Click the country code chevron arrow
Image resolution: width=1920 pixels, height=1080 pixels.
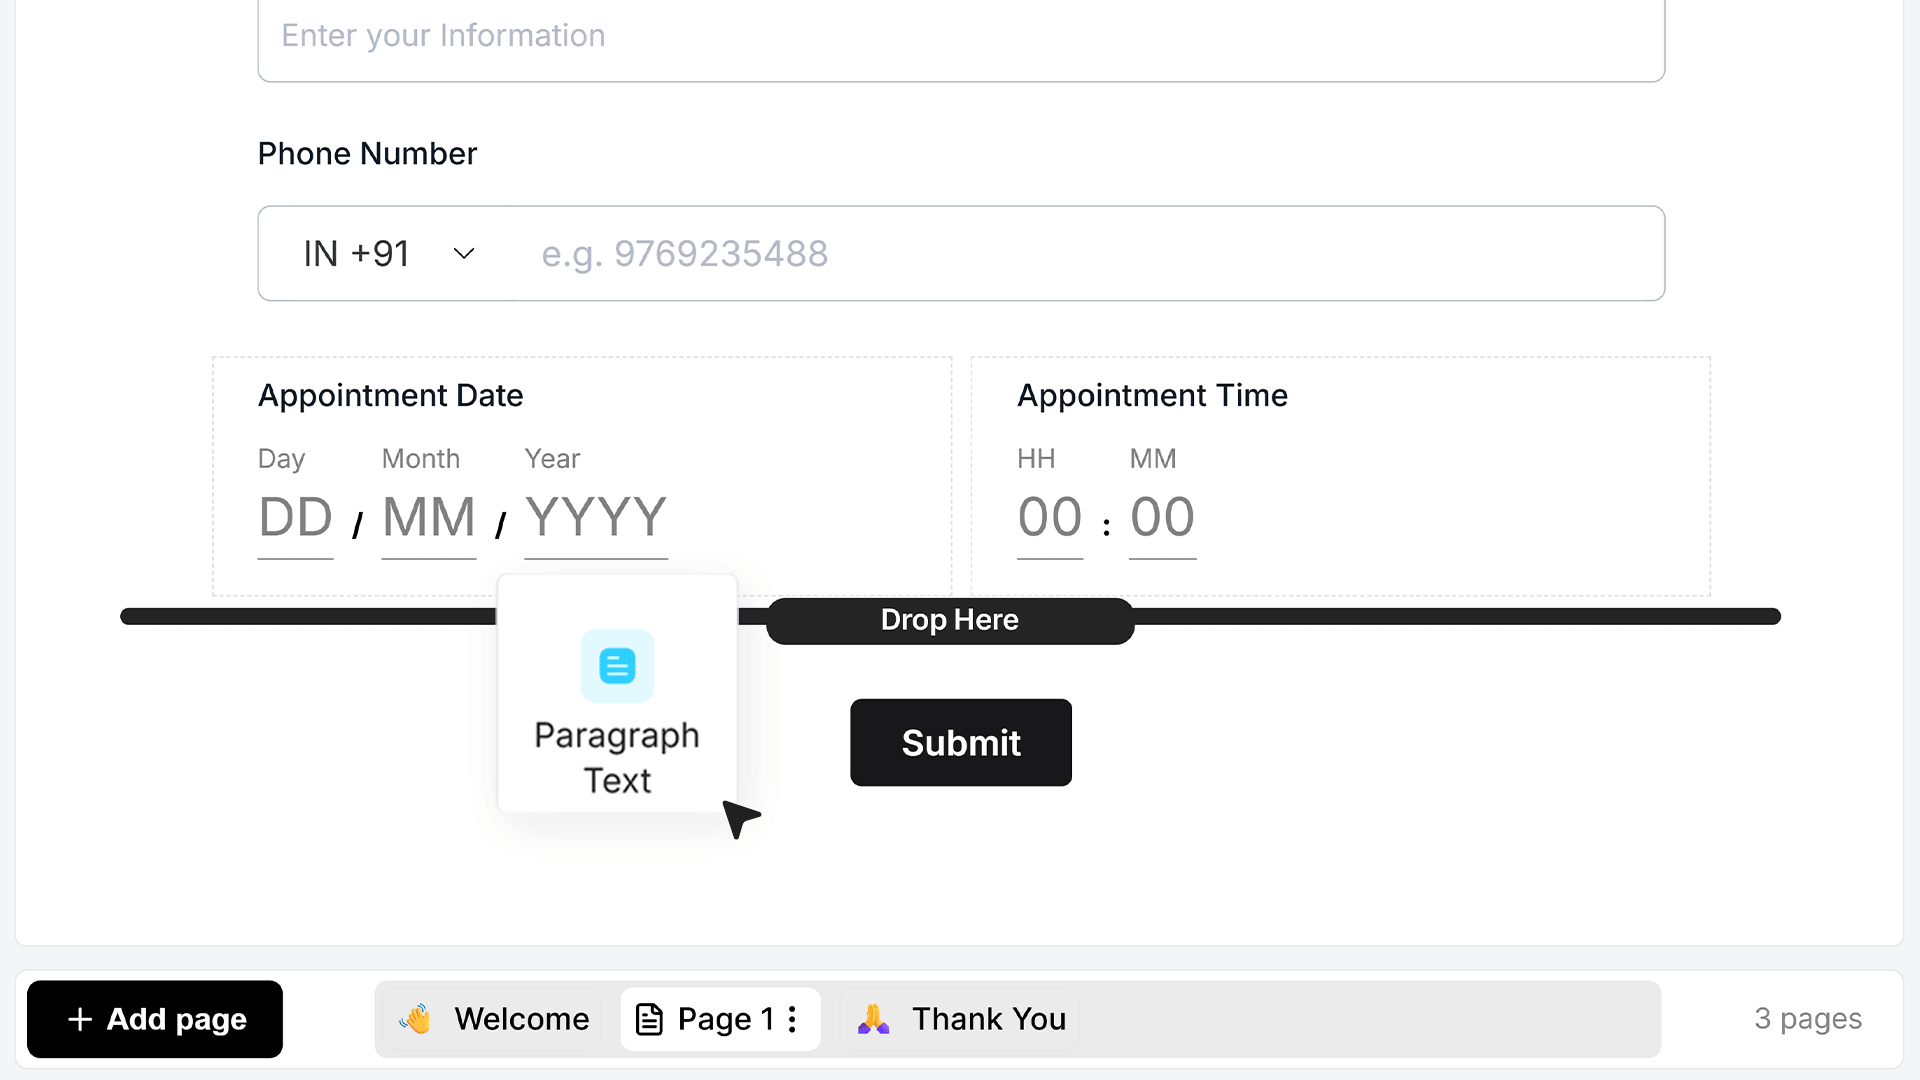464,253
